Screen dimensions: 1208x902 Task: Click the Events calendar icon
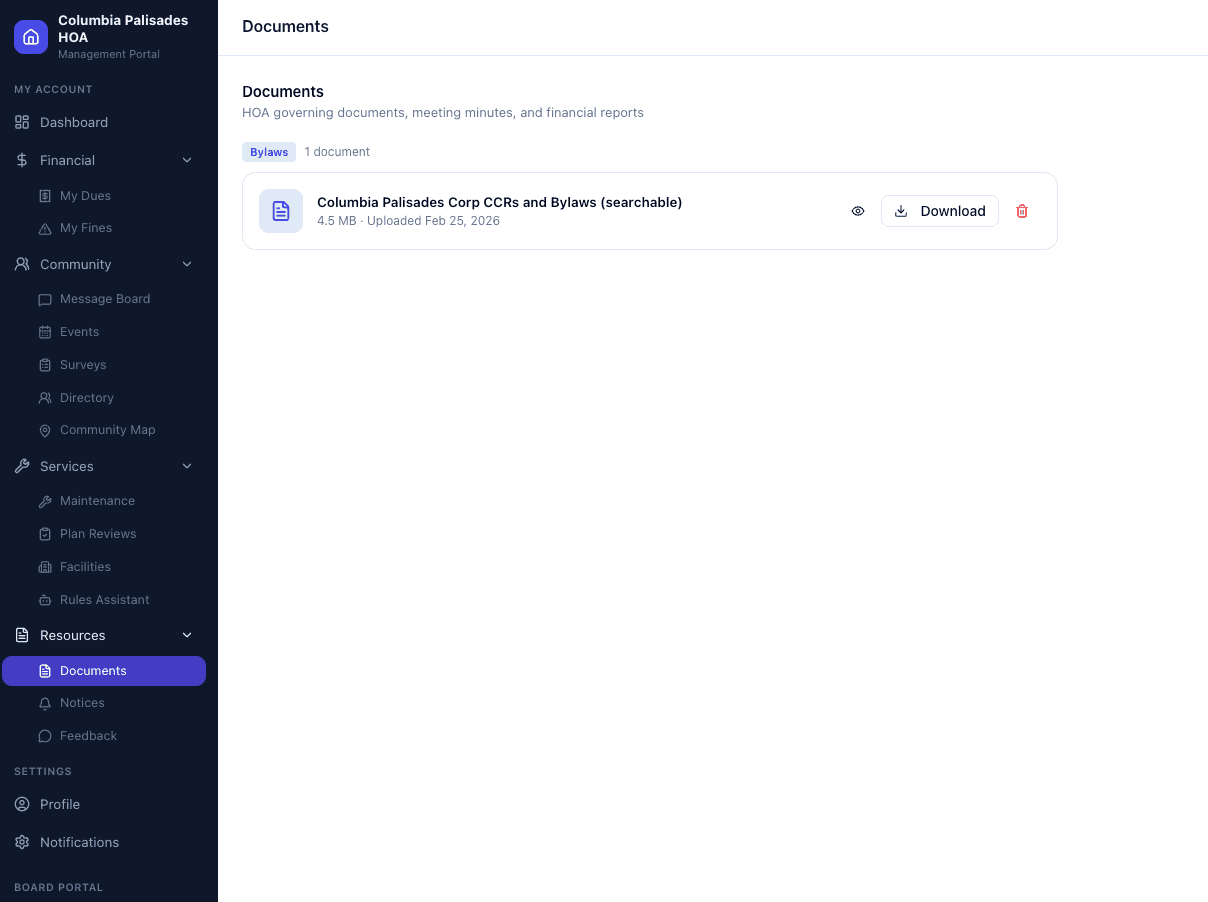pyautogui.click(x=45, y=331)
